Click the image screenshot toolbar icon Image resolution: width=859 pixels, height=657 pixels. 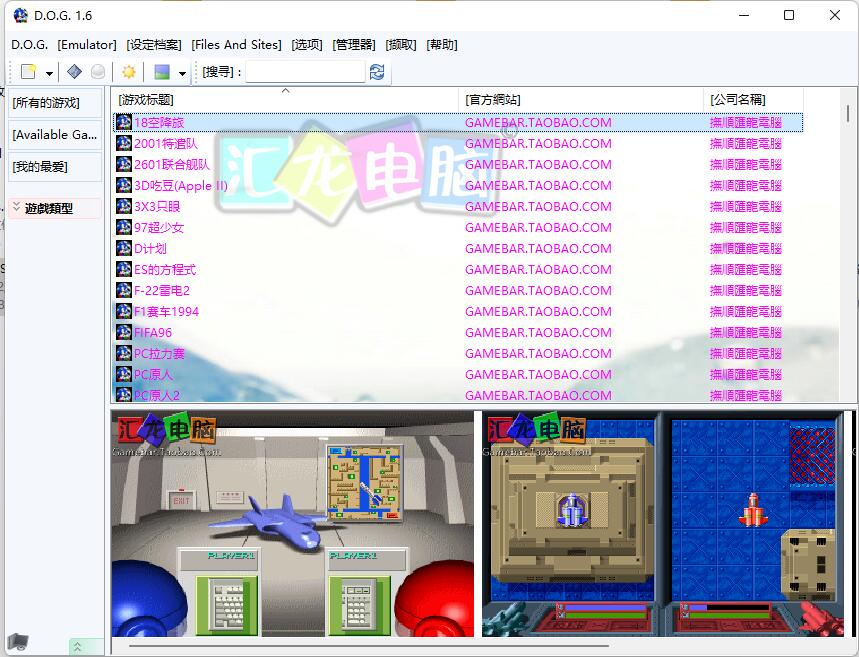click(160, 72)
